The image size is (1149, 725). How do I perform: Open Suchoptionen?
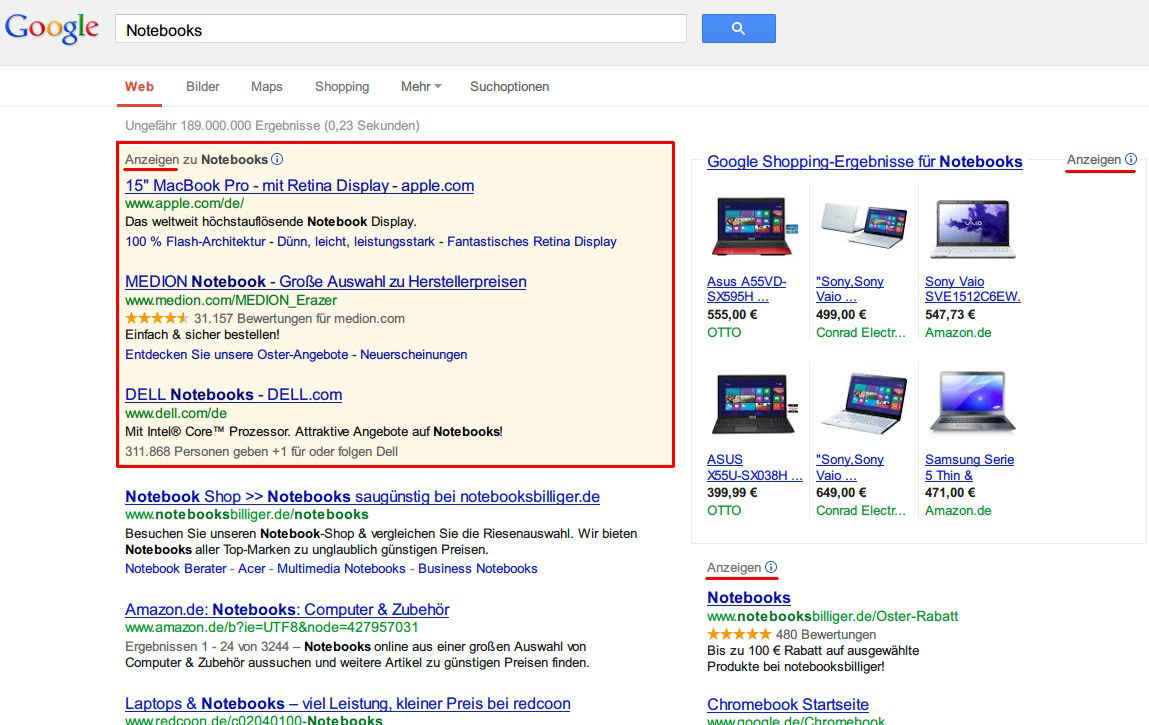tap(509, 87)
